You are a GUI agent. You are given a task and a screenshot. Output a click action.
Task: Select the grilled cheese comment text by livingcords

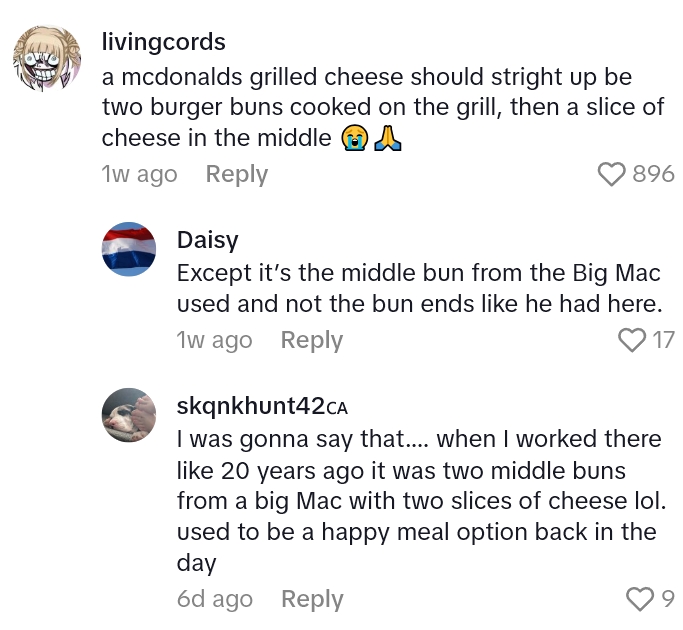[x=380, y=107]
